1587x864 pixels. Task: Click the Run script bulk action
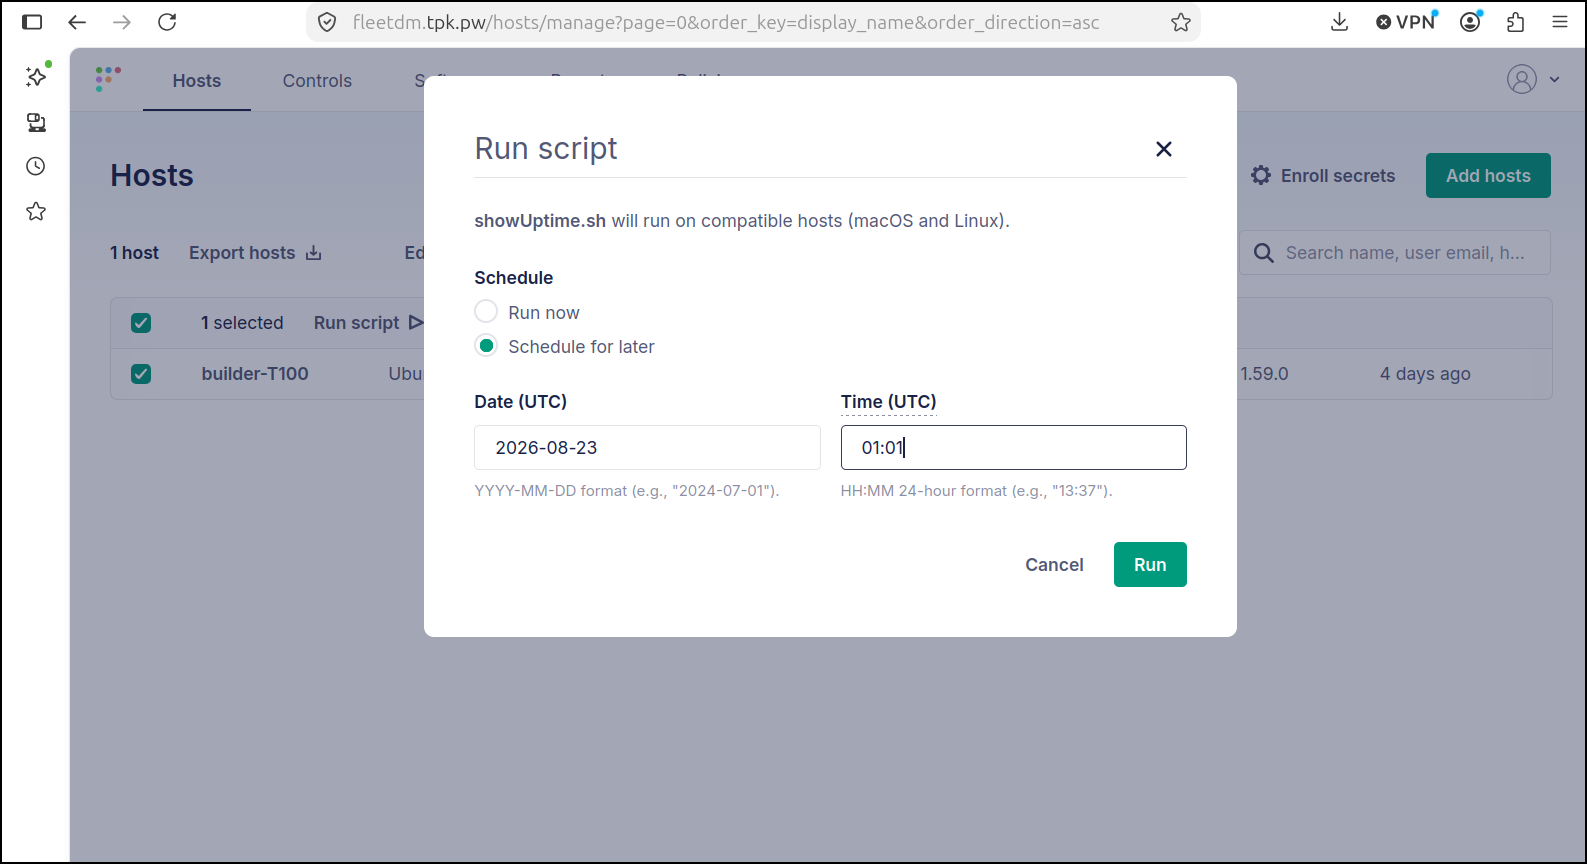[x=368, y=323]
